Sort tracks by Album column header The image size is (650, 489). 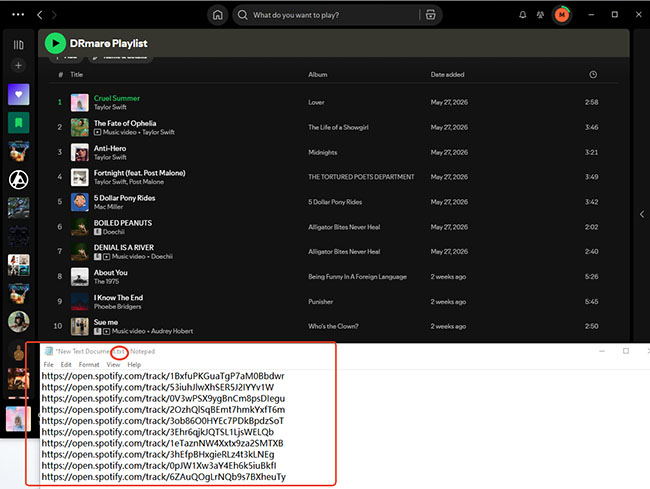(318, 75)
